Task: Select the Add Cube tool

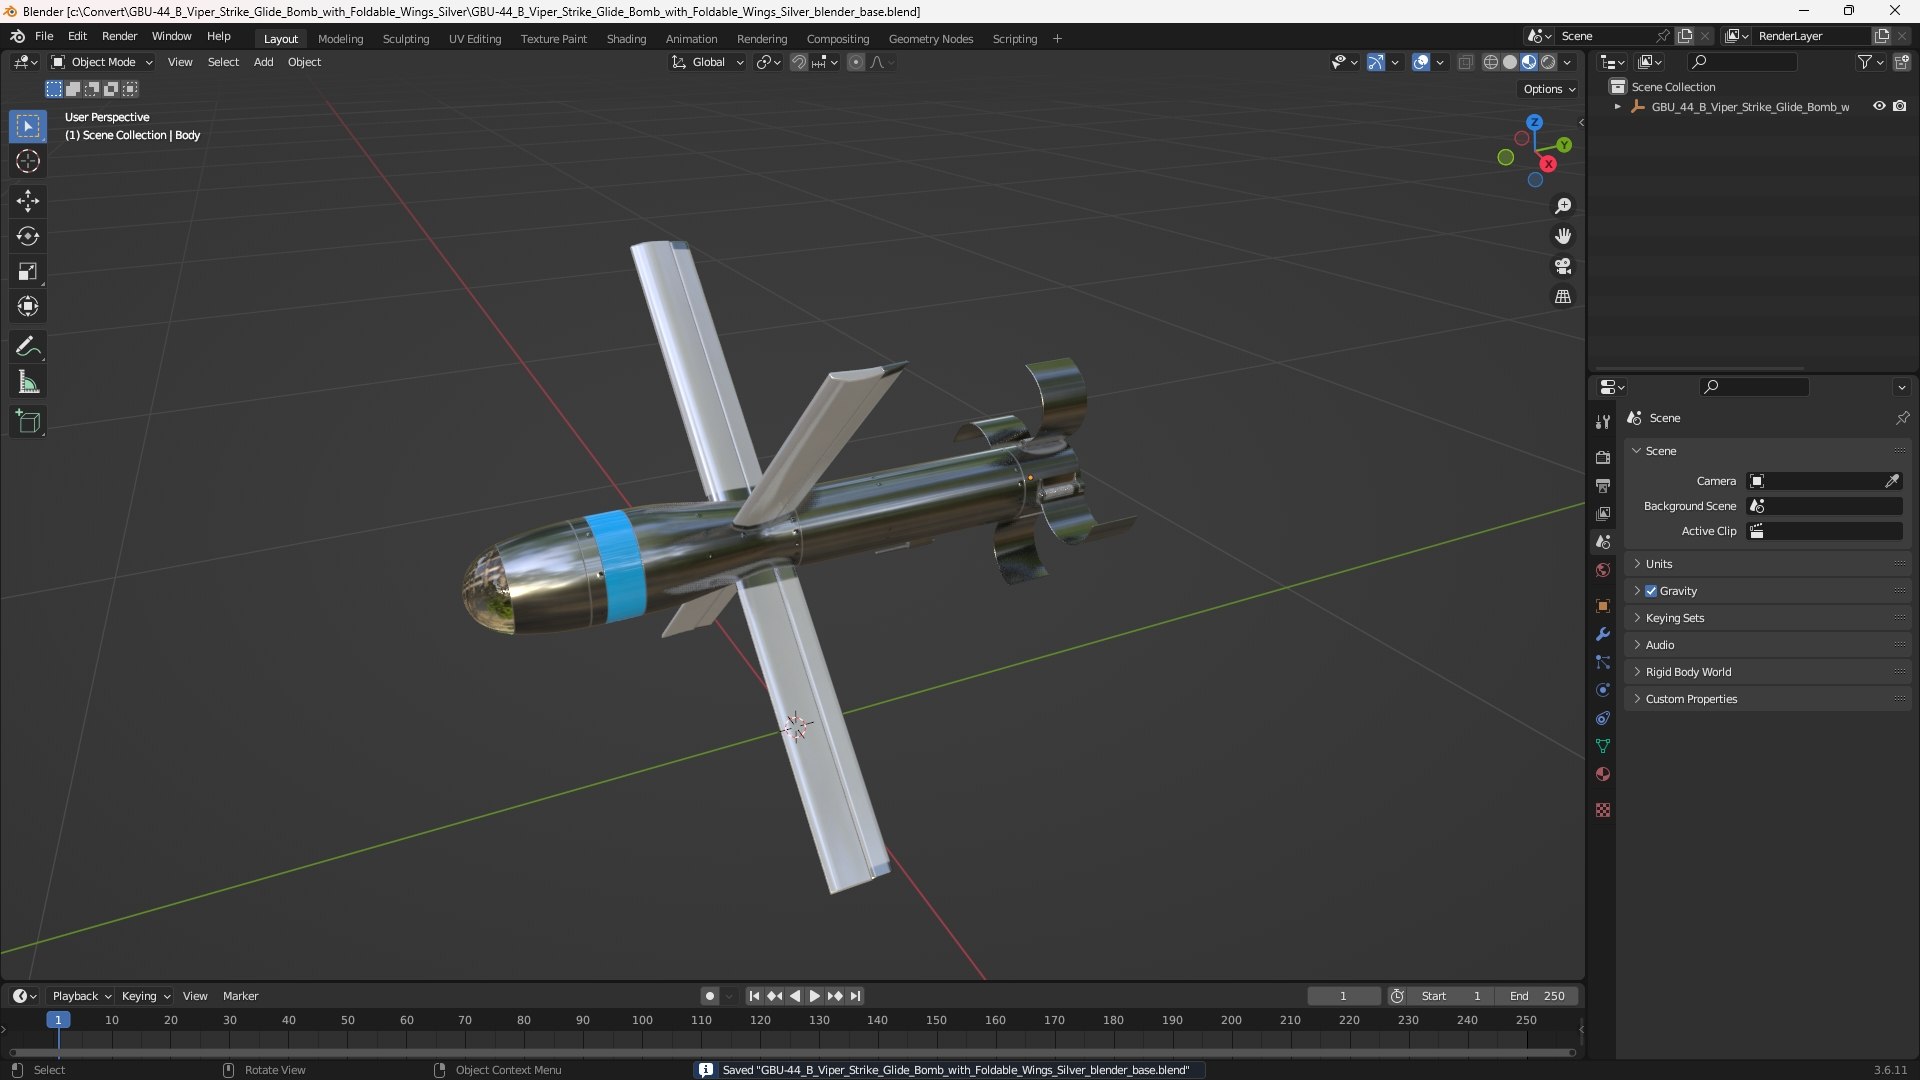Action: coord(28,422)
